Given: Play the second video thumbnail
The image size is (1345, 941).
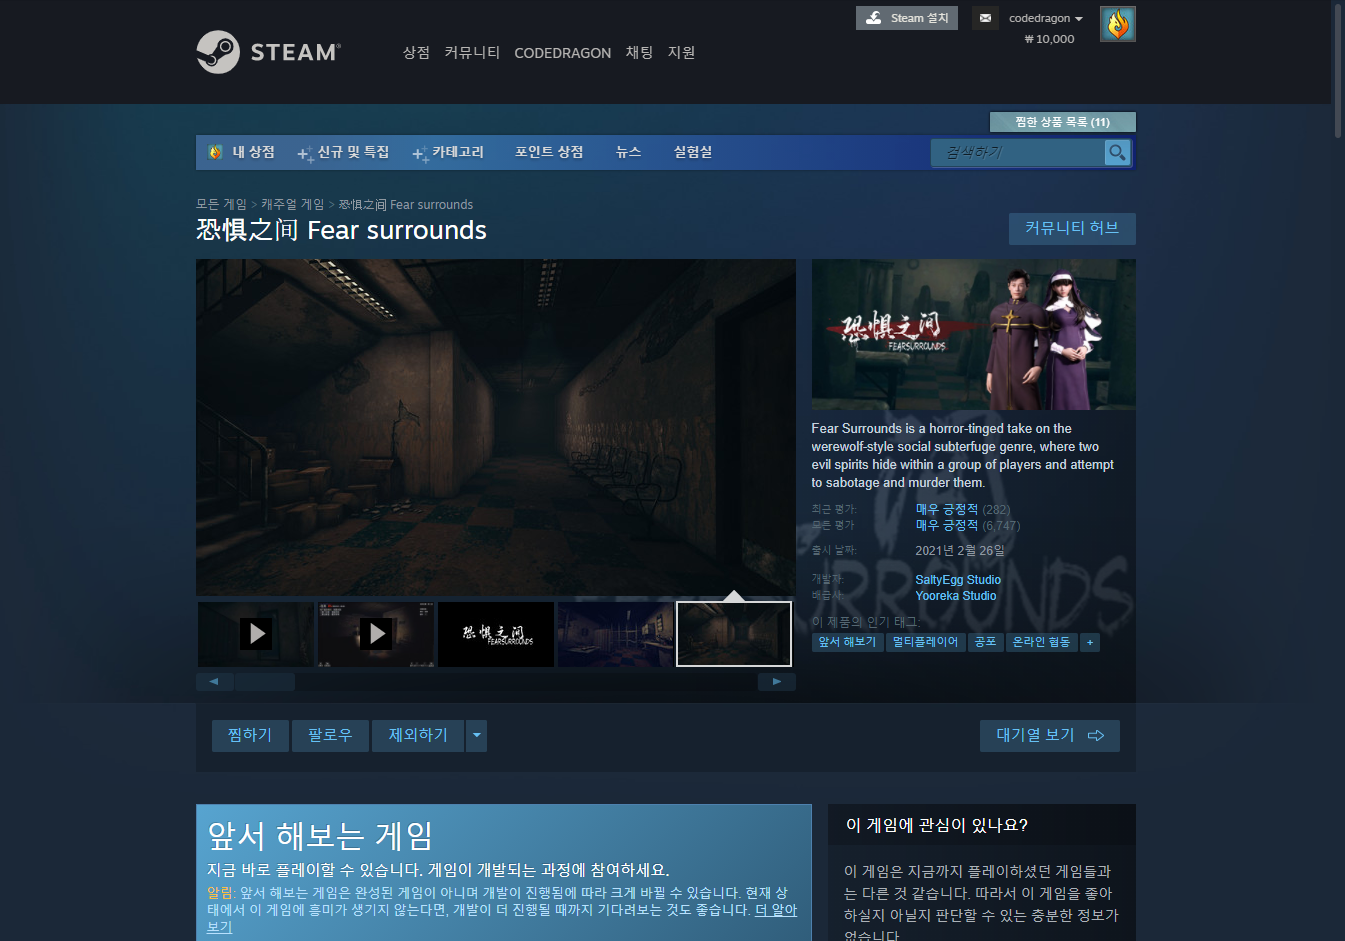Looking at the screenshot, I should 376,634.
